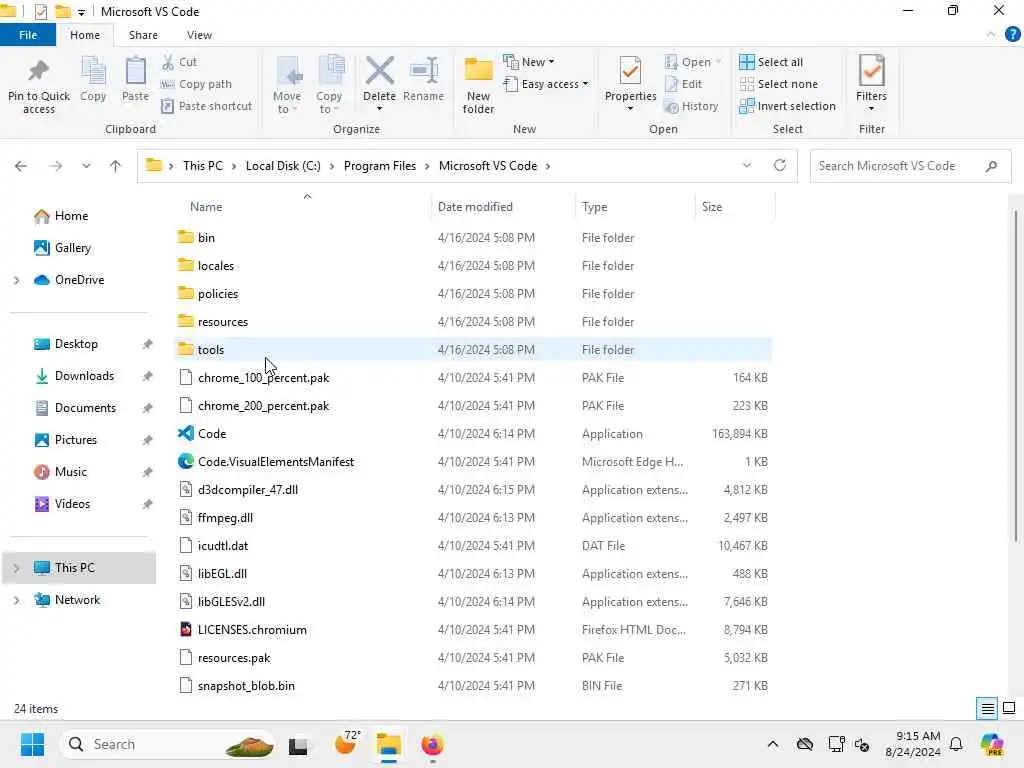The height and width of the screenshot is (768, 1024).
Task: Go back with the back arrow
Action: (21, 166)
